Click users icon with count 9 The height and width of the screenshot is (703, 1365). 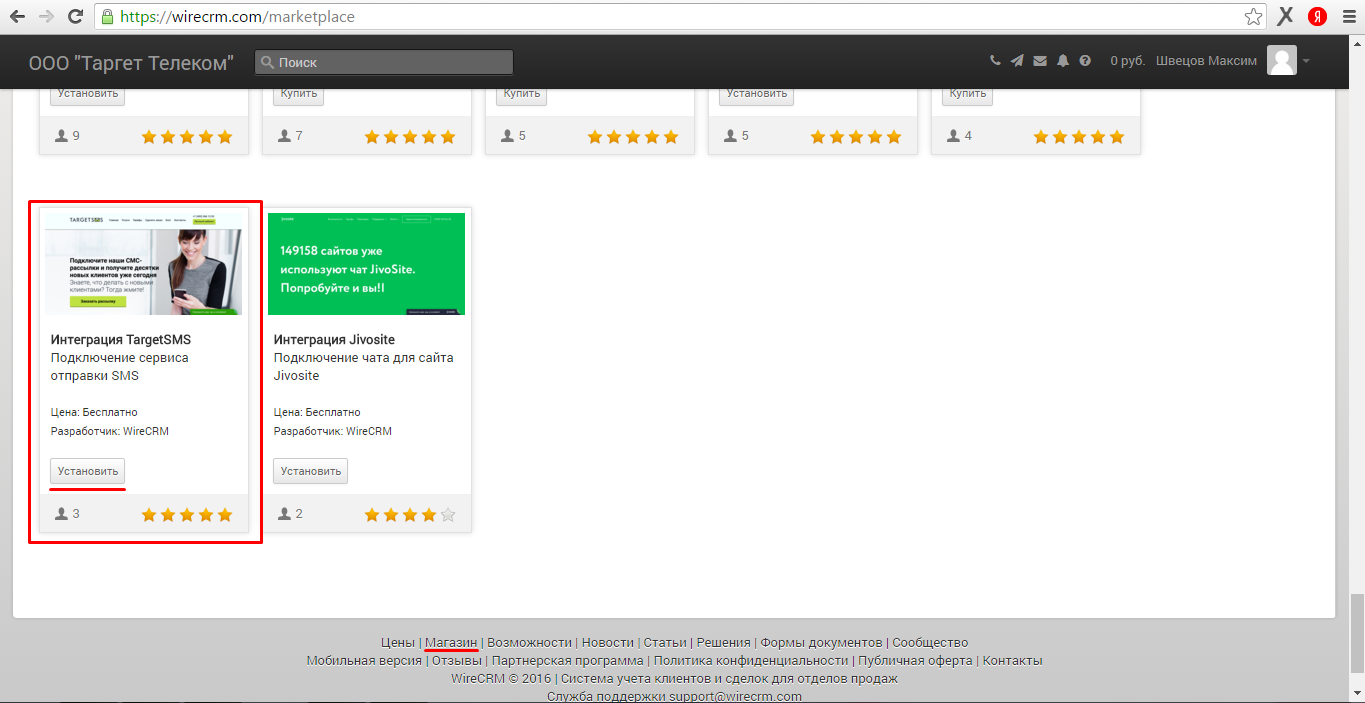point(62,136)
